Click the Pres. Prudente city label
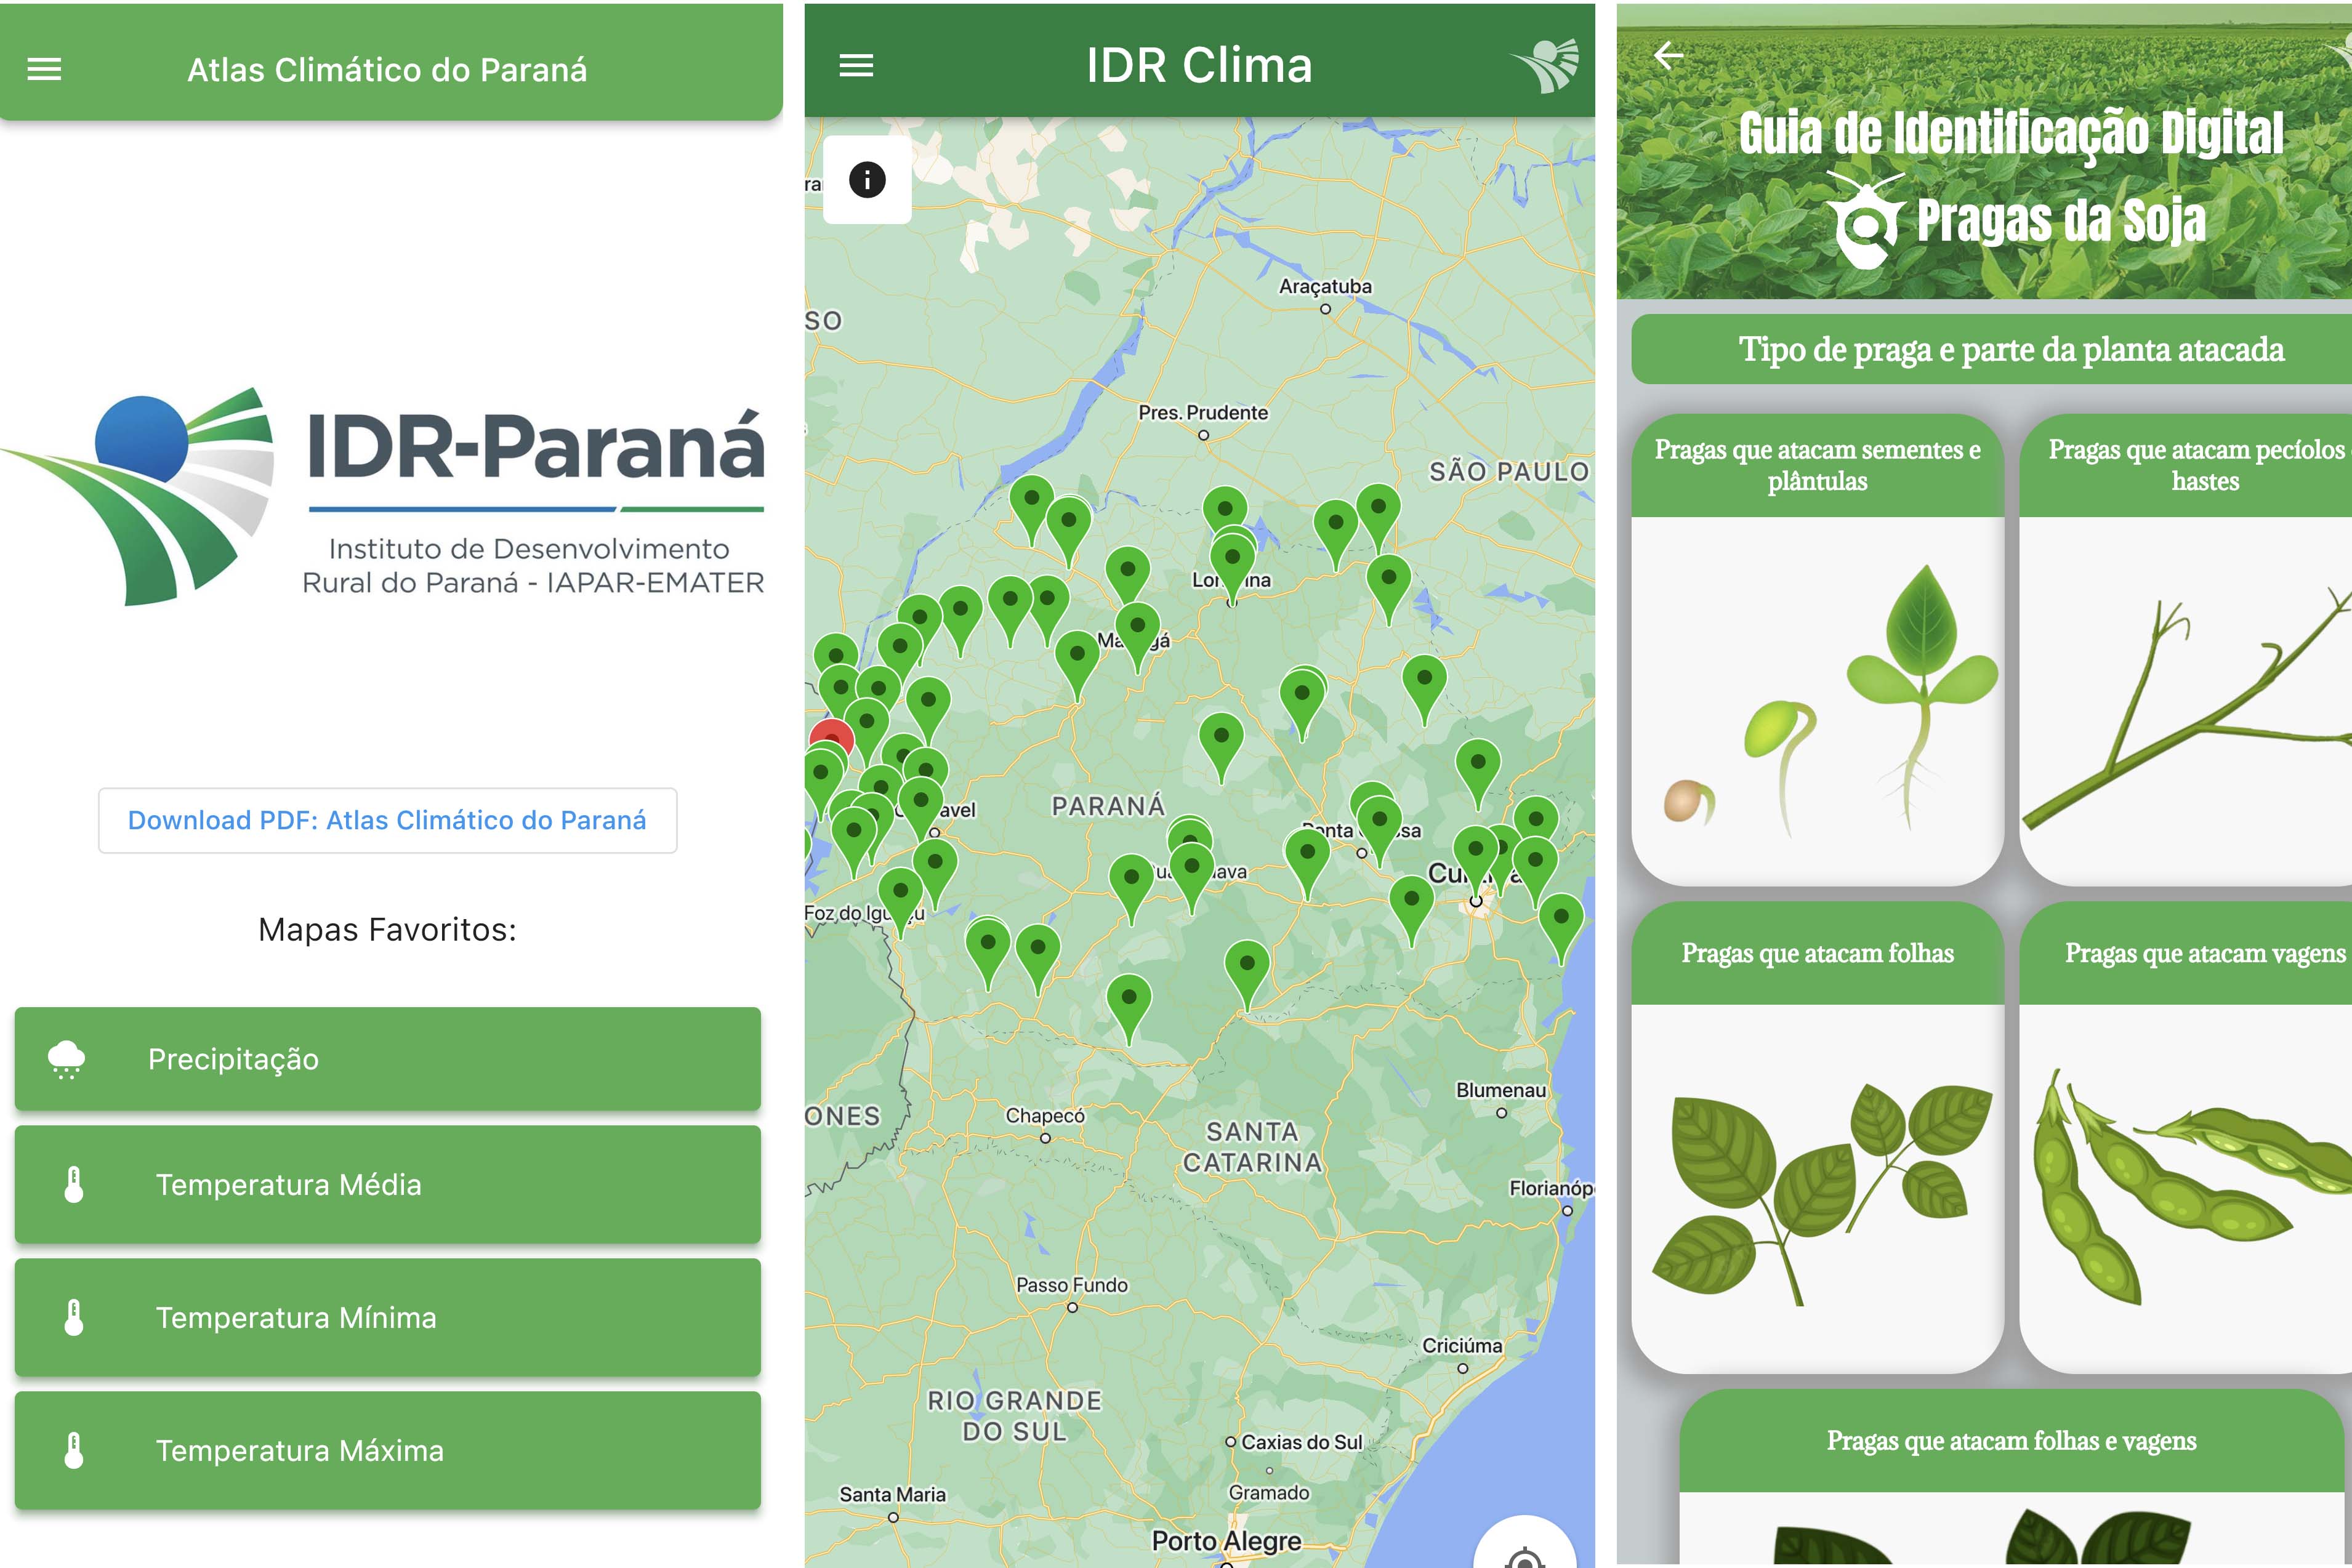The width and height of the screenshot is (2352, 1568). point(1203,412)
